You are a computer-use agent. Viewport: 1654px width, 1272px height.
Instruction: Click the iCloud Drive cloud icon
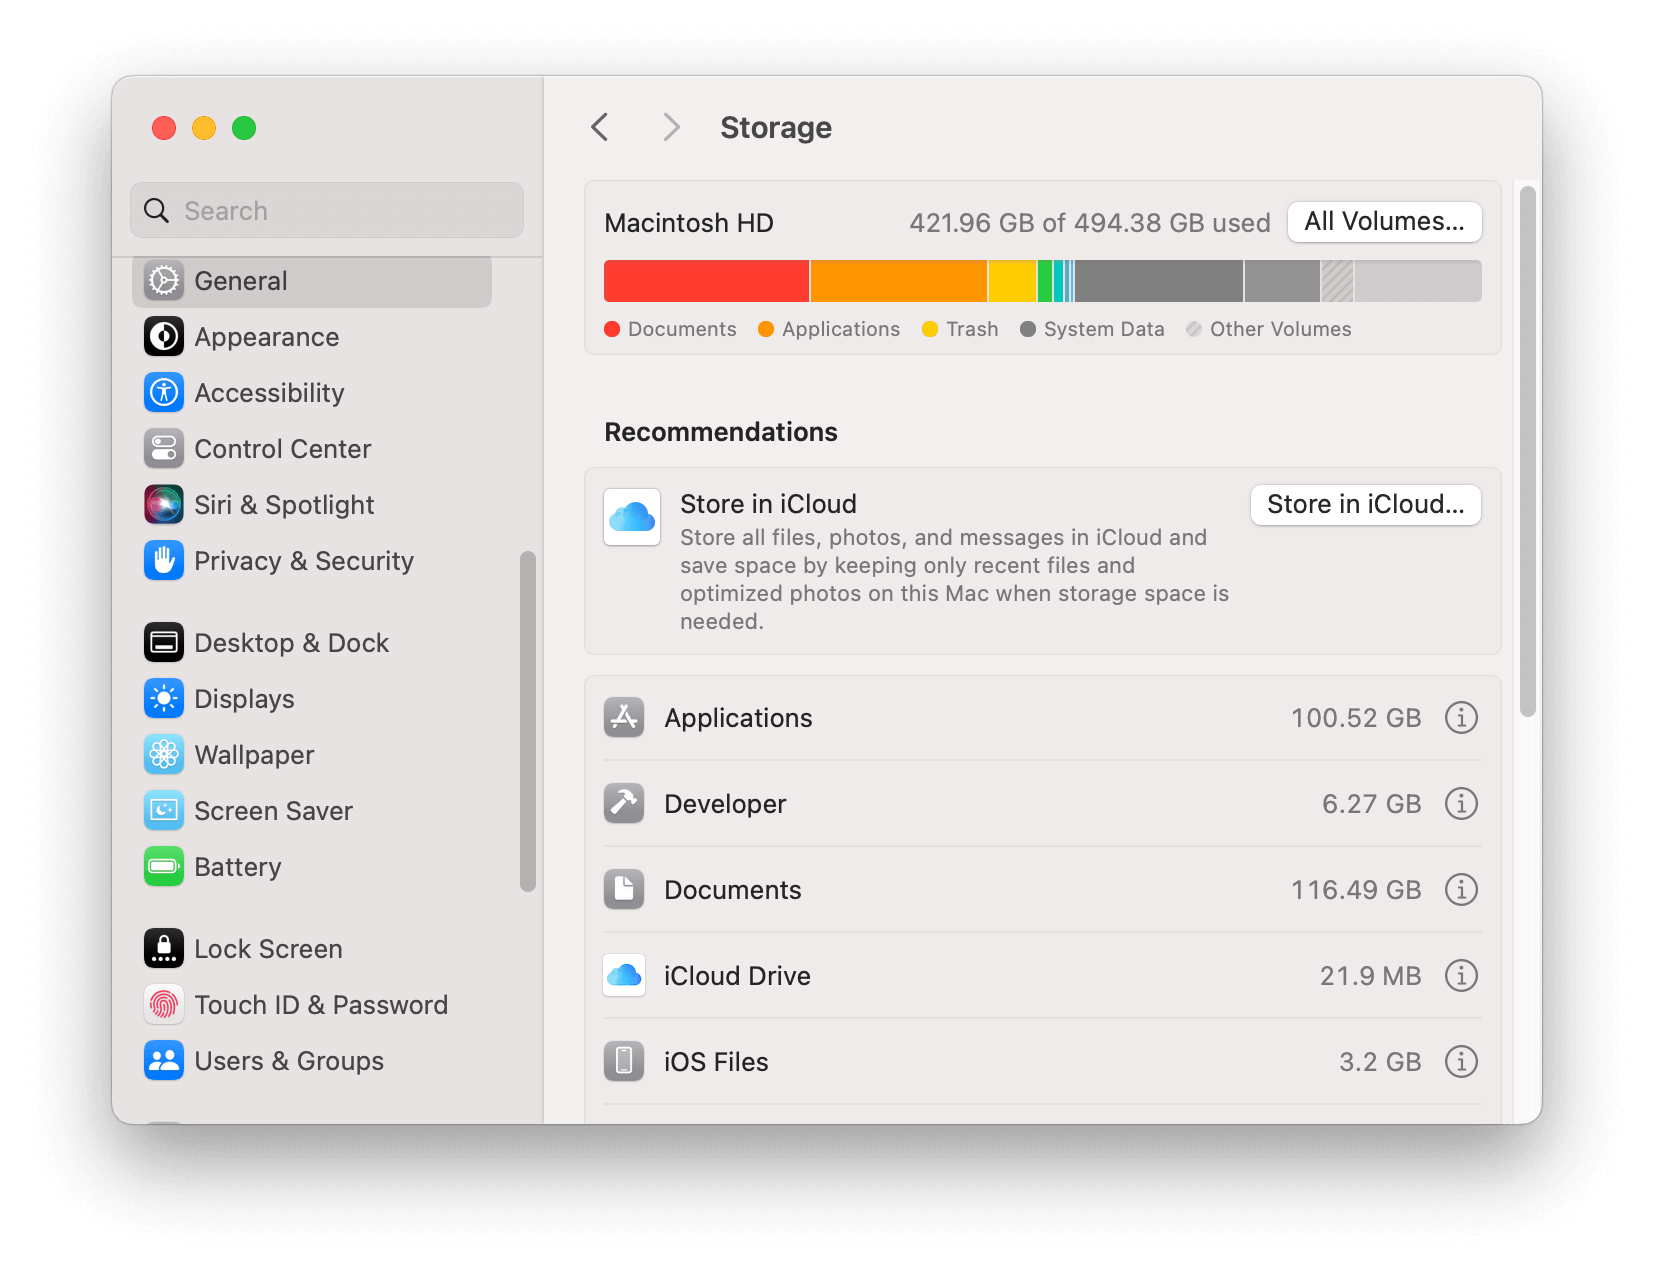click(x=624, y=976)
